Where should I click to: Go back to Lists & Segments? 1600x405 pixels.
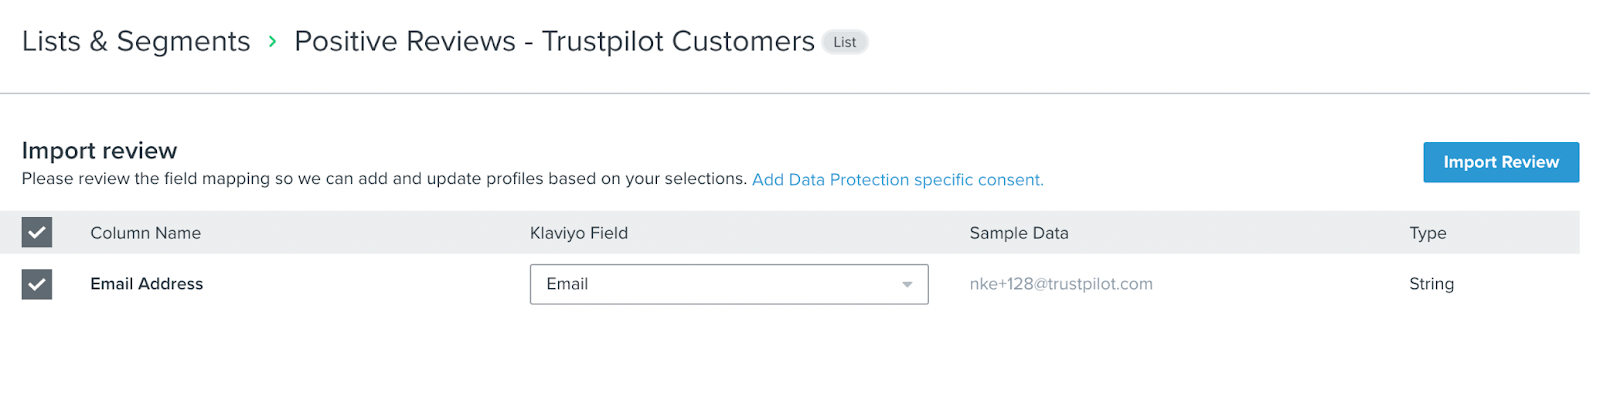[x=136, y=42]
